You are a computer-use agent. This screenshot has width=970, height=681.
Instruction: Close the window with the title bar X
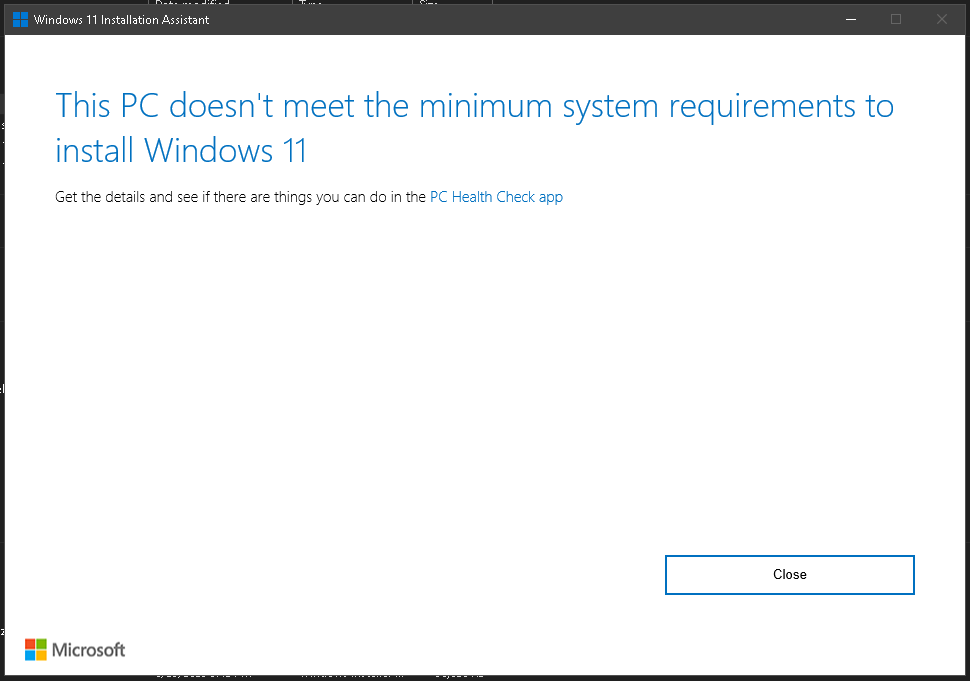(942, 19)
